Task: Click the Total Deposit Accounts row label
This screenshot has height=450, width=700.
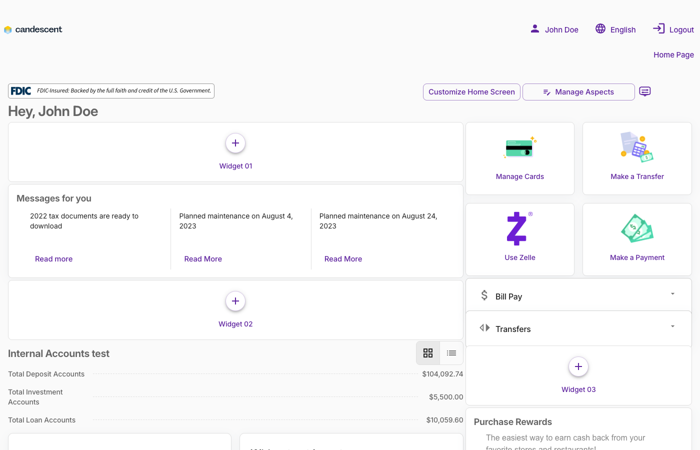Action: [x=46, y=374]
